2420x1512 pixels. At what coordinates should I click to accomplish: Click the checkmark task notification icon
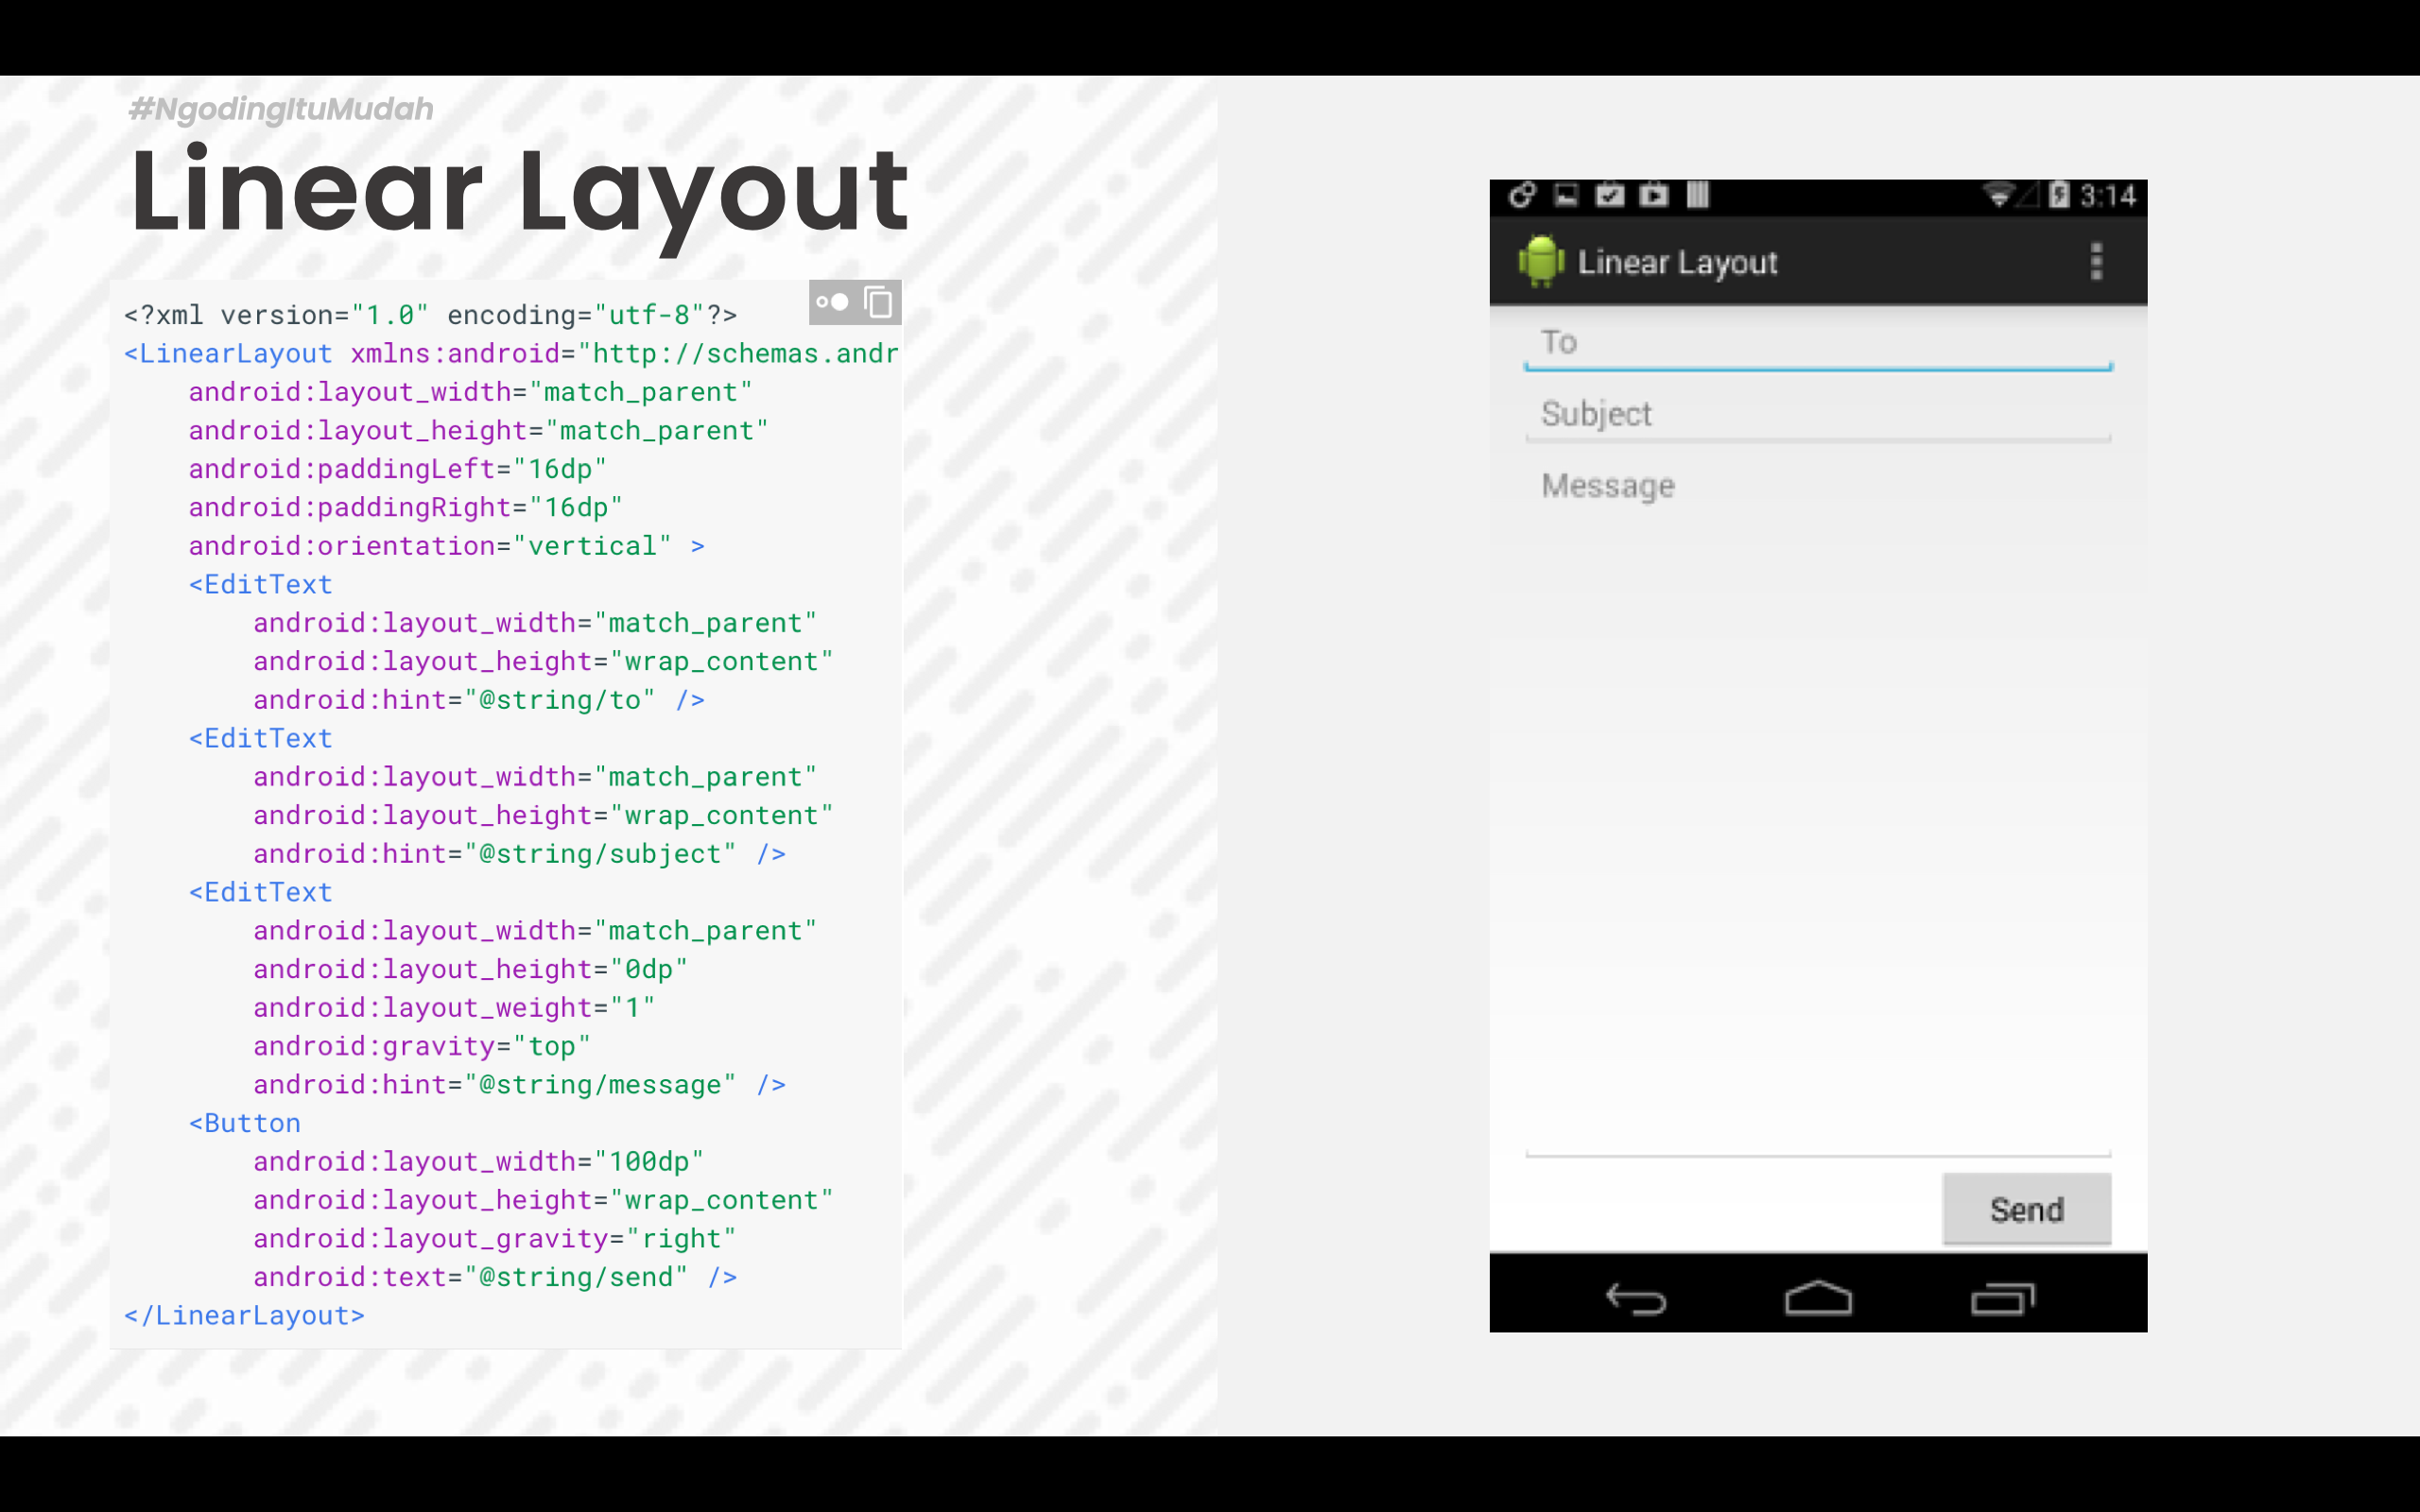point(1610,195)
